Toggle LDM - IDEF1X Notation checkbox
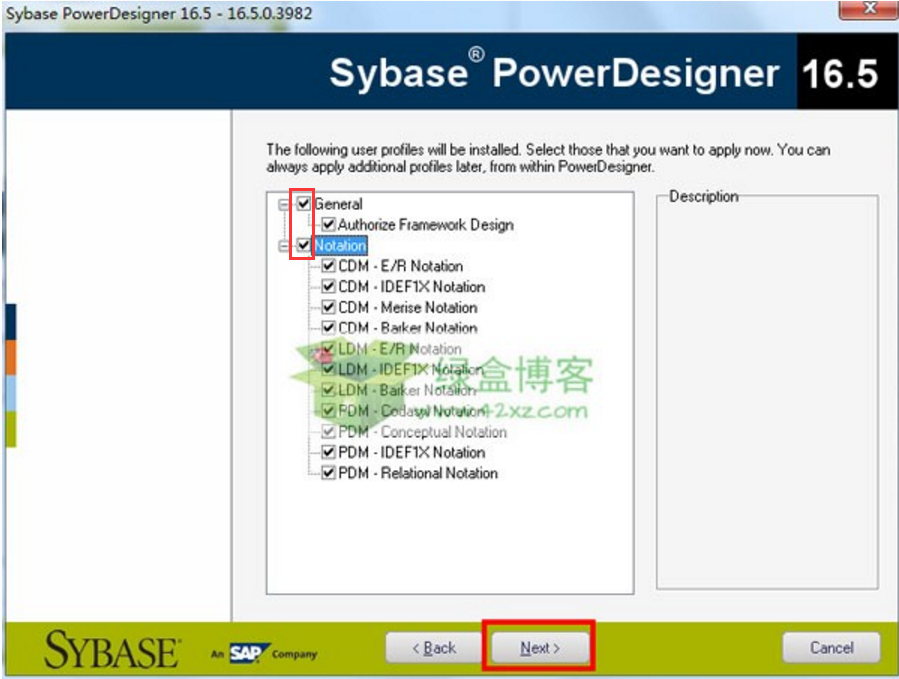 pos(328,369)
